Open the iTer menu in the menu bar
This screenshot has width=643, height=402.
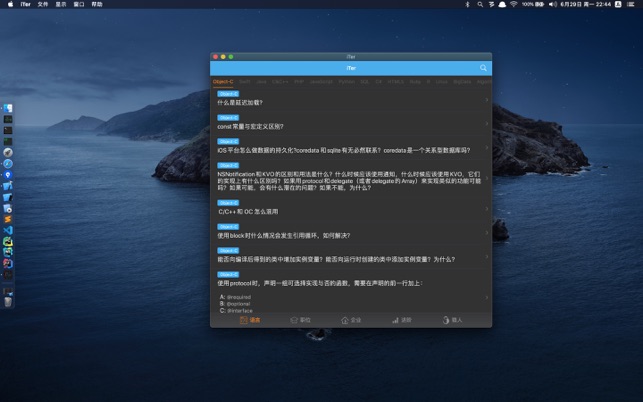point(25,4)
